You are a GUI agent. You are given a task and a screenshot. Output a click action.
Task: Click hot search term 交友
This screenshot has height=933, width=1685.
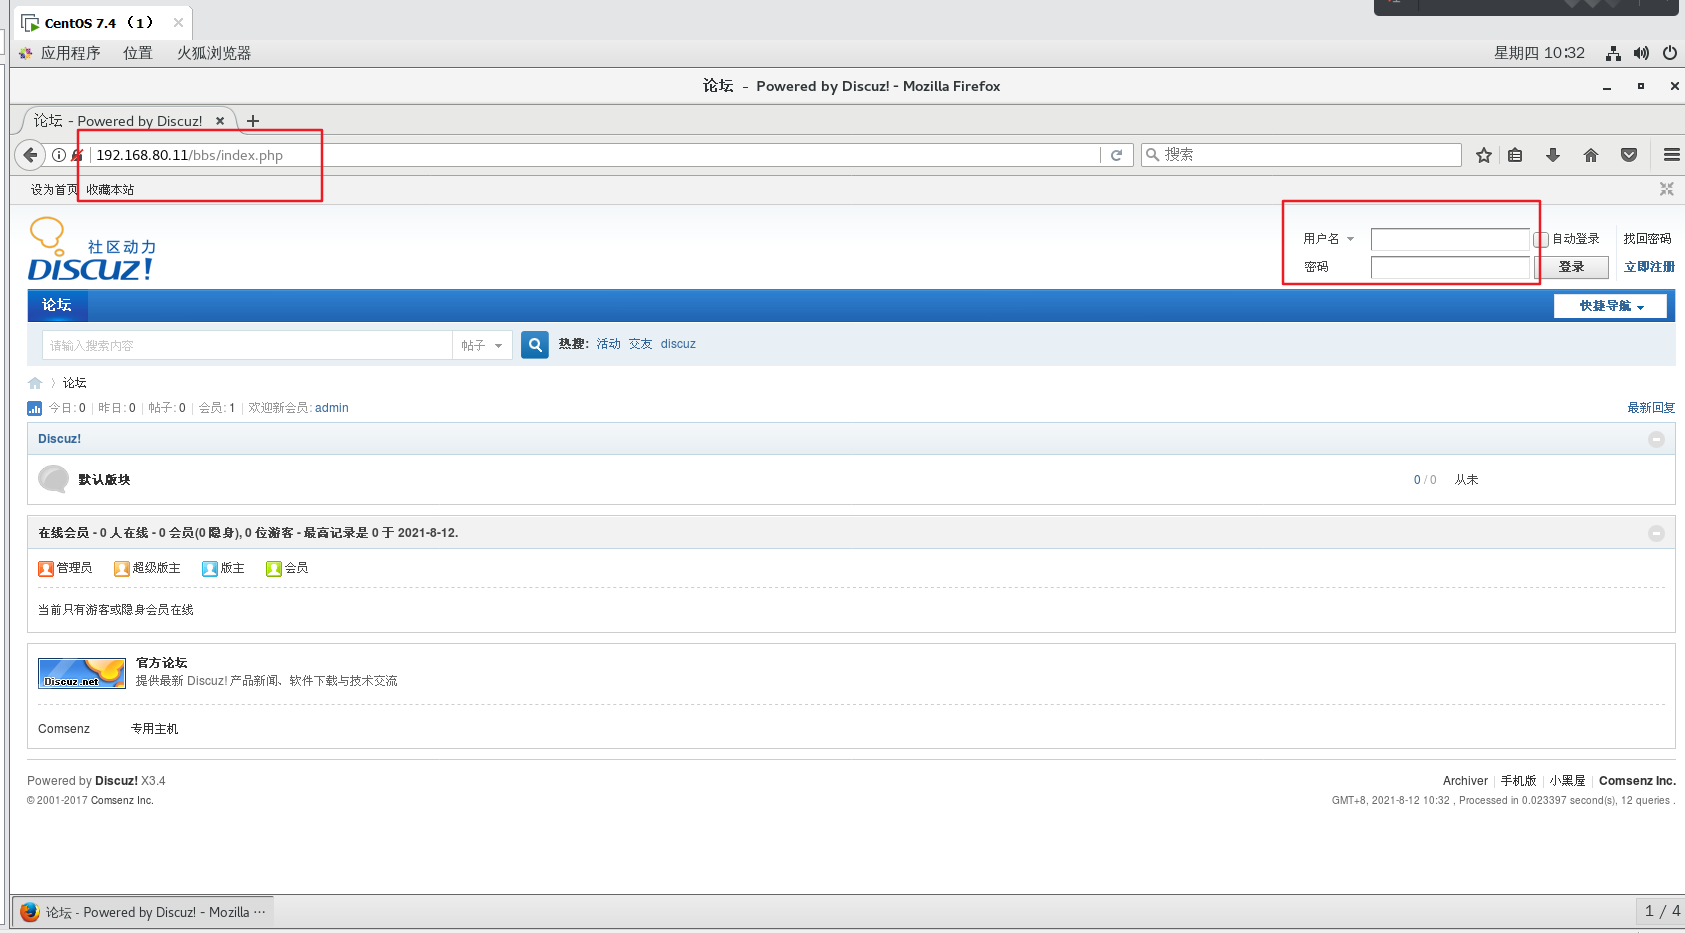click(x=640, y=344)
